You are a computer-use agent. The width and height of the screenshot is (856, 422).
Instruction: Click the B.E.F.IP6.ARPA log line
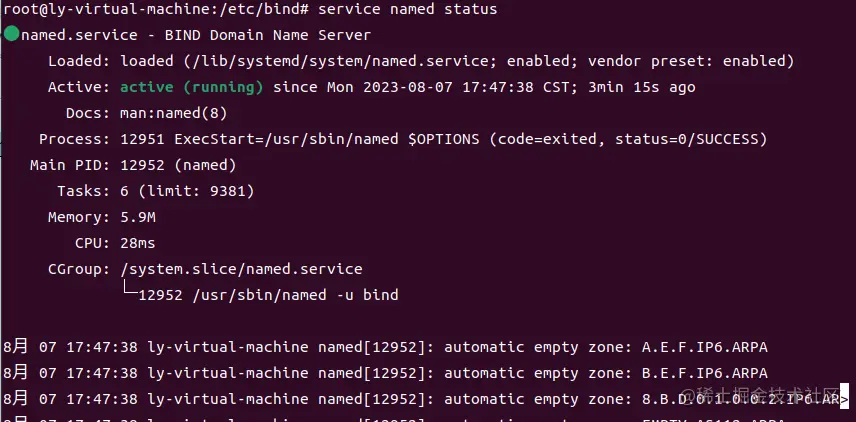(x=385, y=373)
